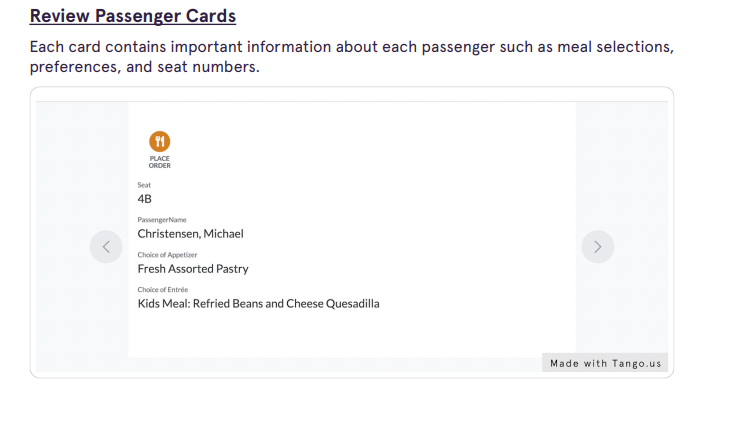Click the orange Place Order fork-and-knife icon
The image size is (730, 439).
tap(160, 141)
